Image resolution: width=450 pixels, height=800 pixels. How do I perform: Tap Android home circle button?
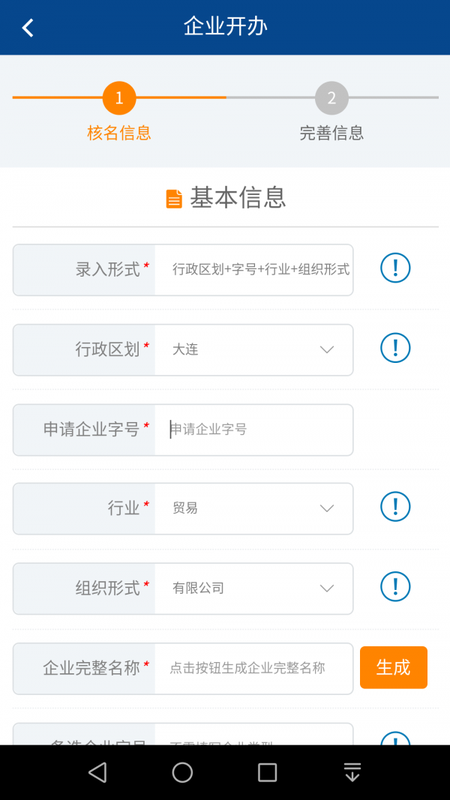(x=182, y=772)
